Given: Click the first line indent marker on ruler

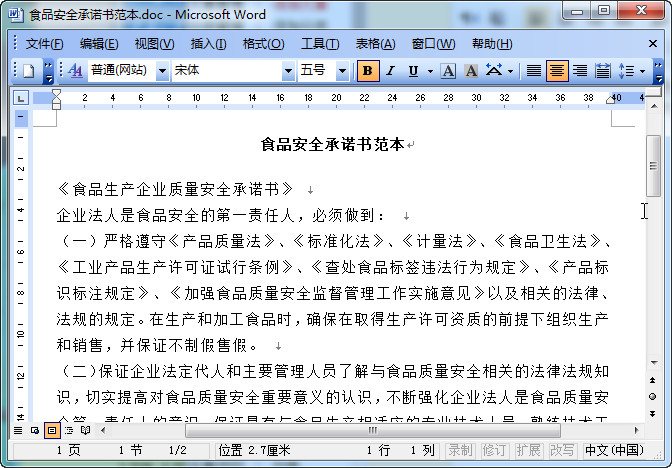Looking at the screenshot, I should [56, 93].
